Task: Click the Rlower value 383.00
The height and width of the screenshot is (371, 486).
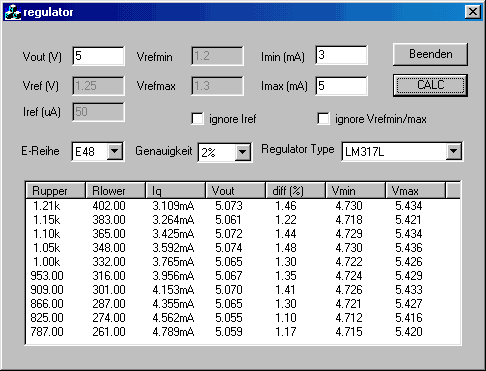Action: point(109,220)
